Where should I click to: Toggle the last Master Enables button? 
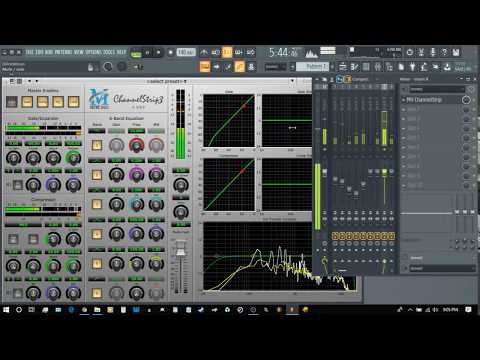click(x=74, y=102)
